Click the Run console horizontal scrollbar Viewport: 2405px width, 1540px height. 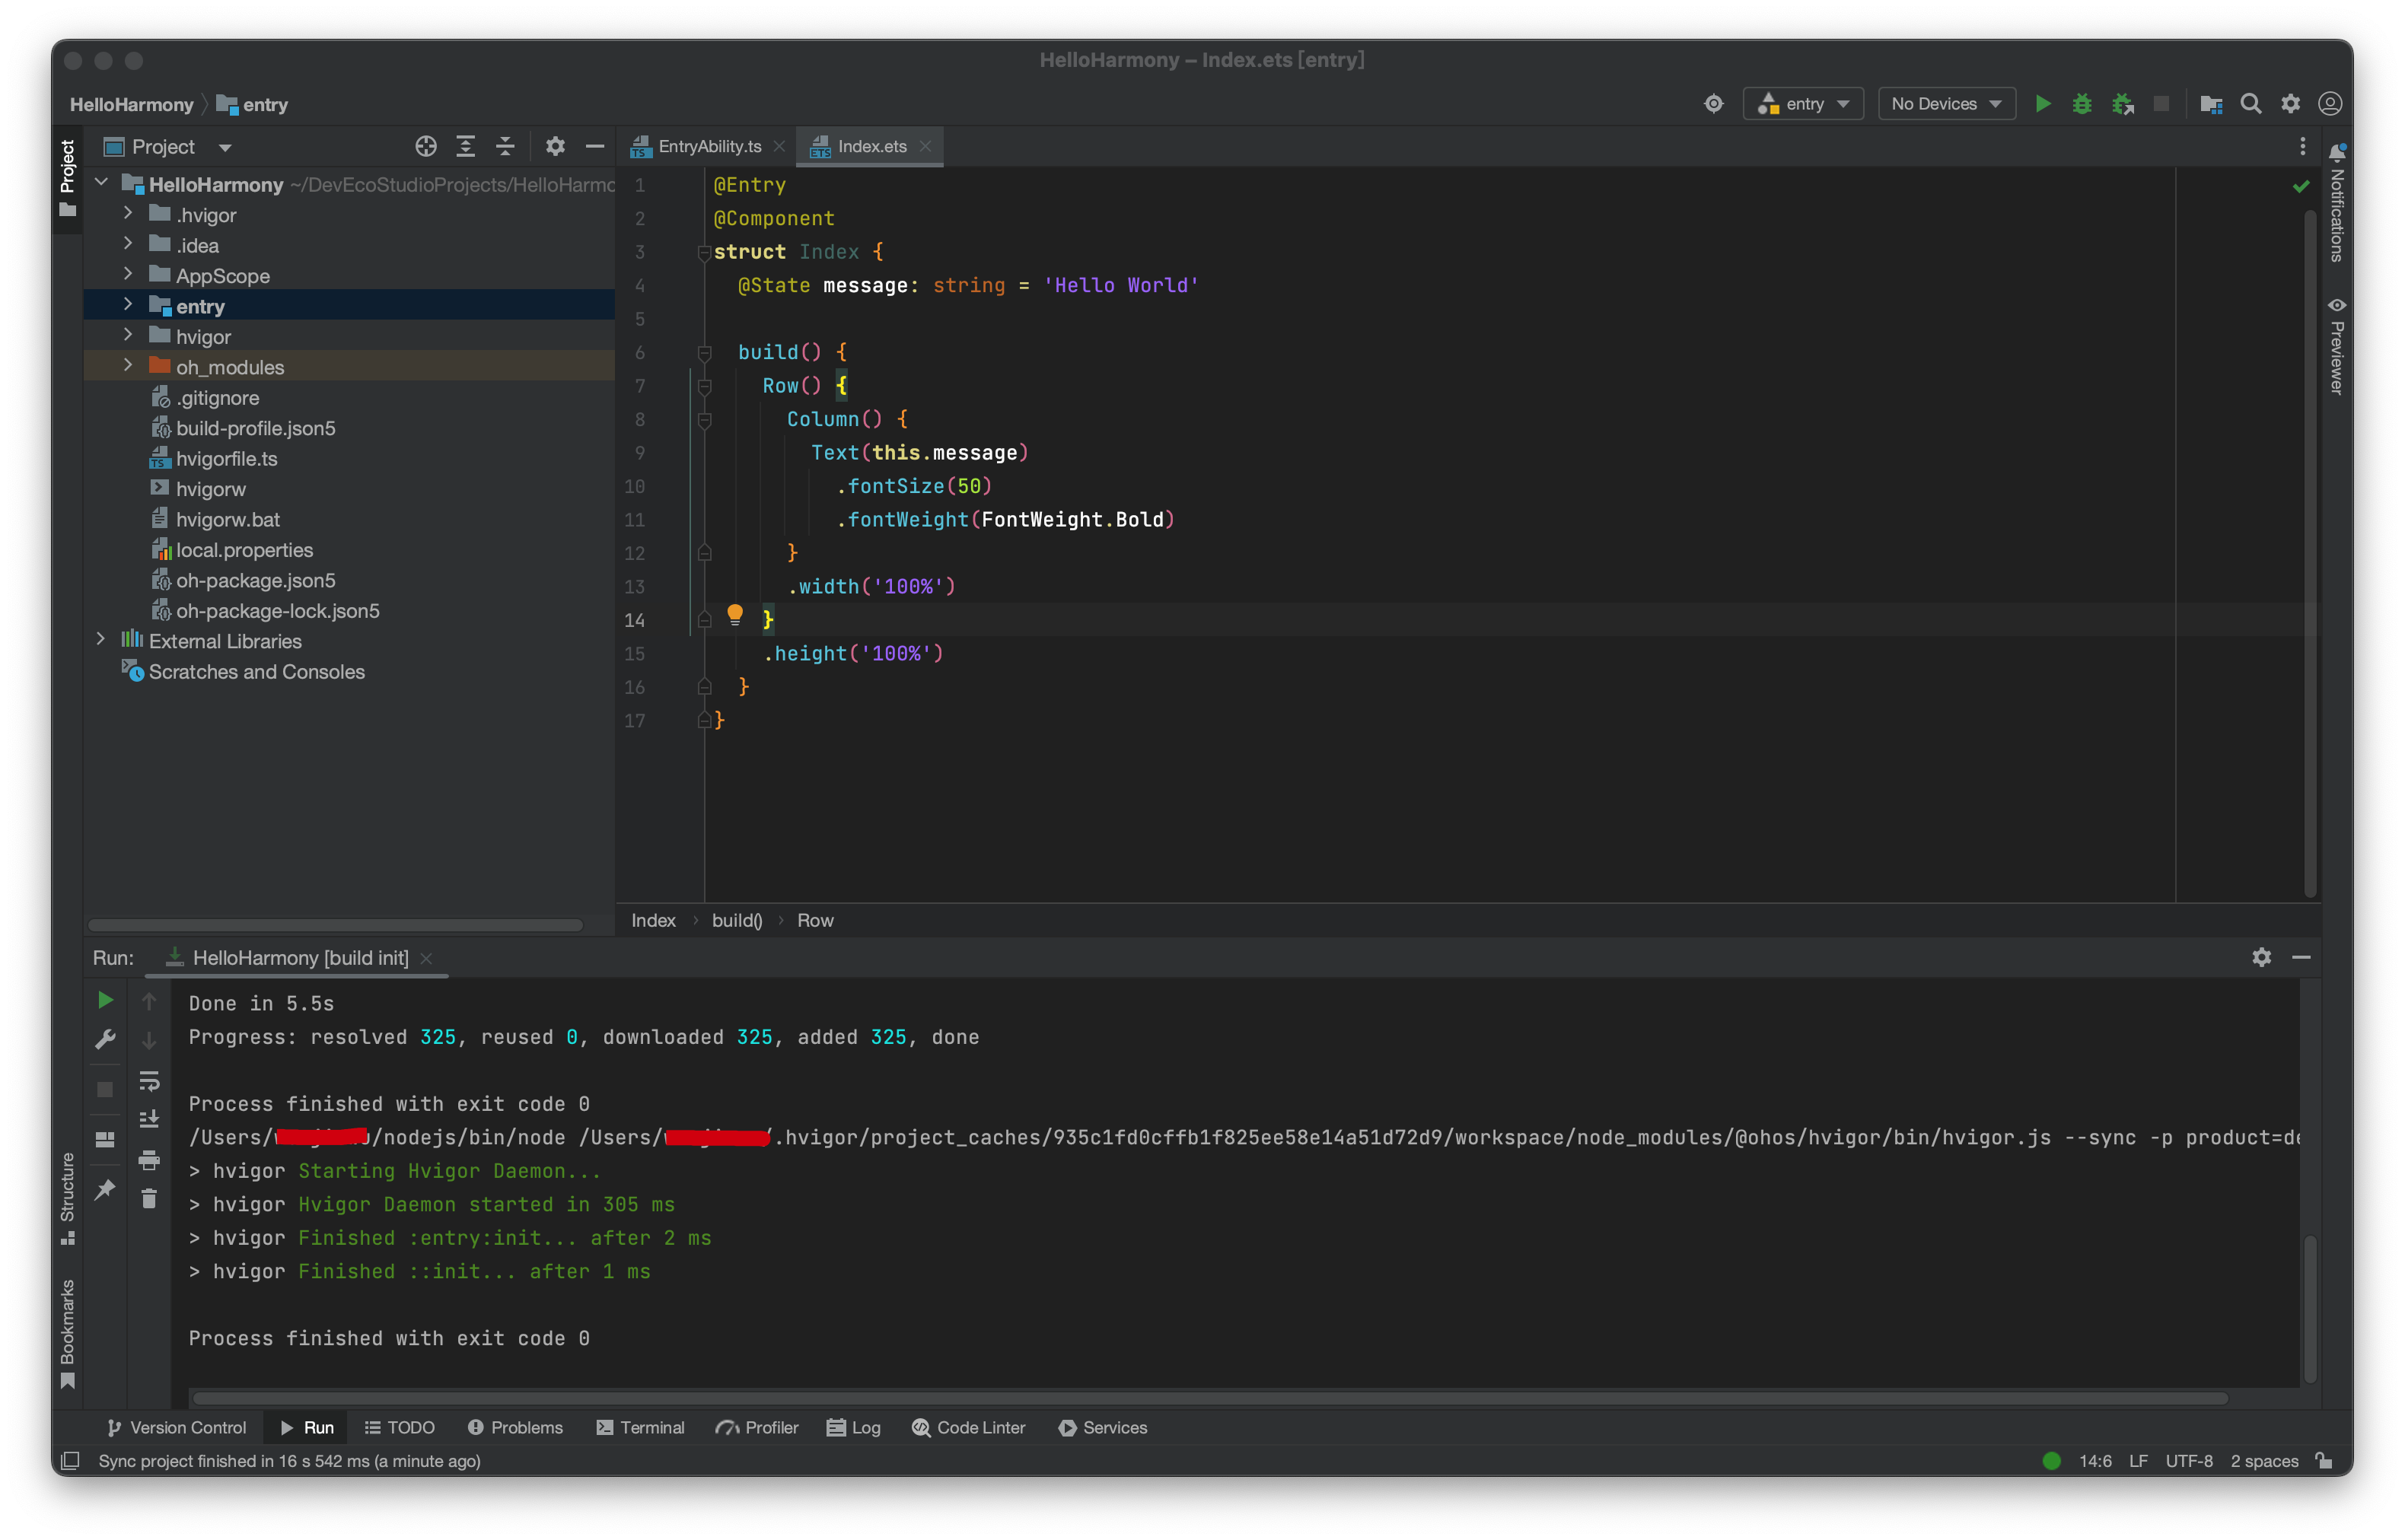coord(1210,1397)
